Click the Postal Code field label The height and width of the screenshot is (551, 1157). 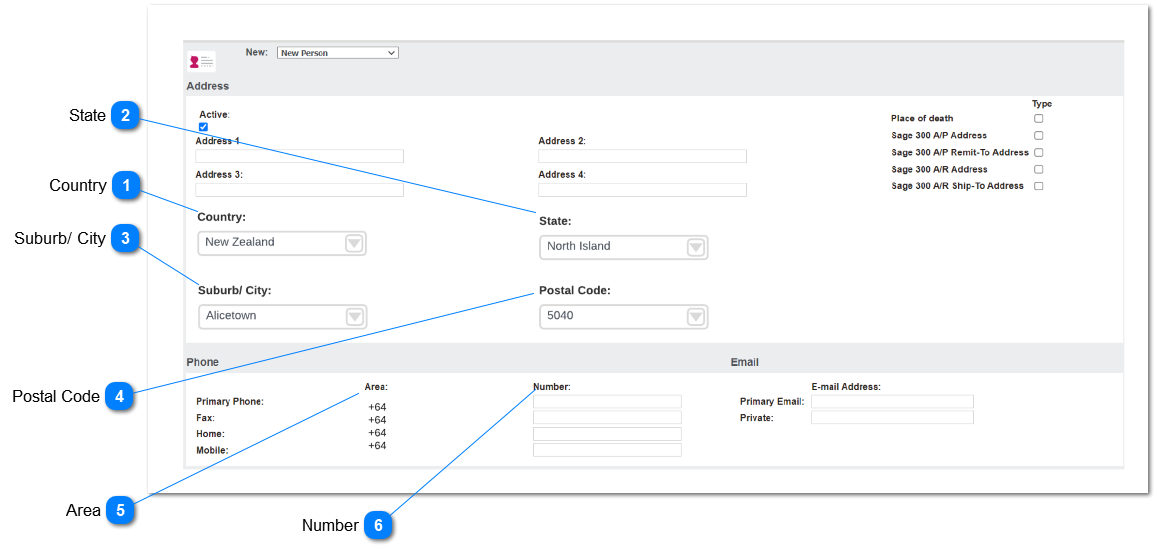tap(575, 291)
